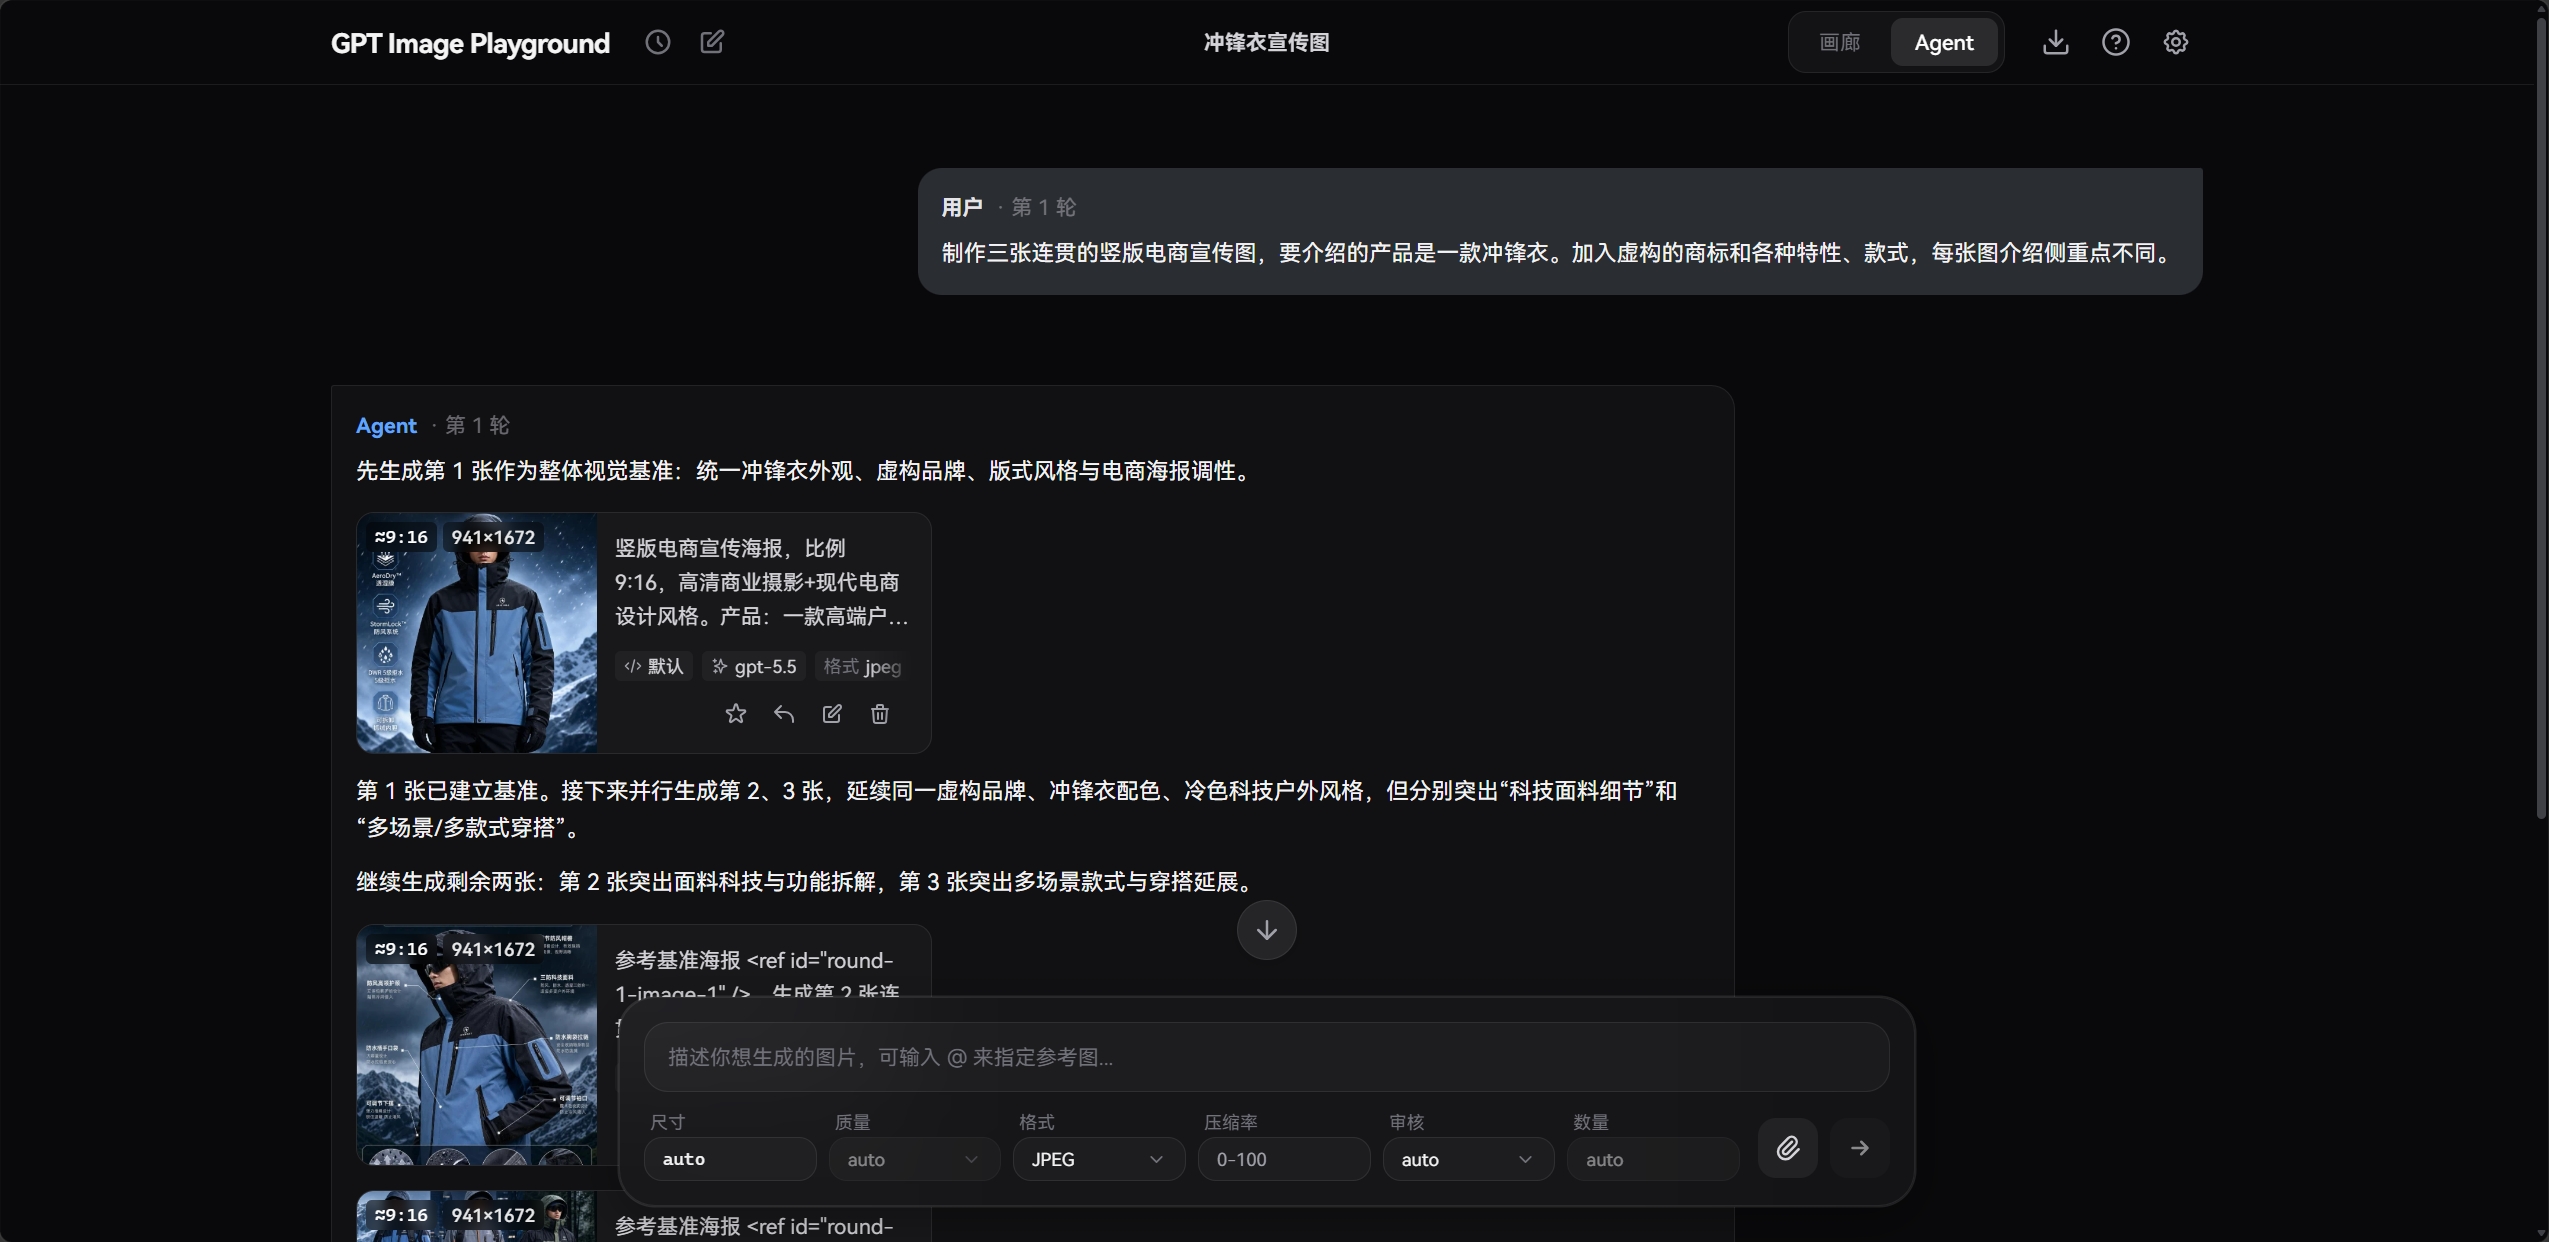
Task: Send prompt with arrow button
Action: click(1859, 1148)
